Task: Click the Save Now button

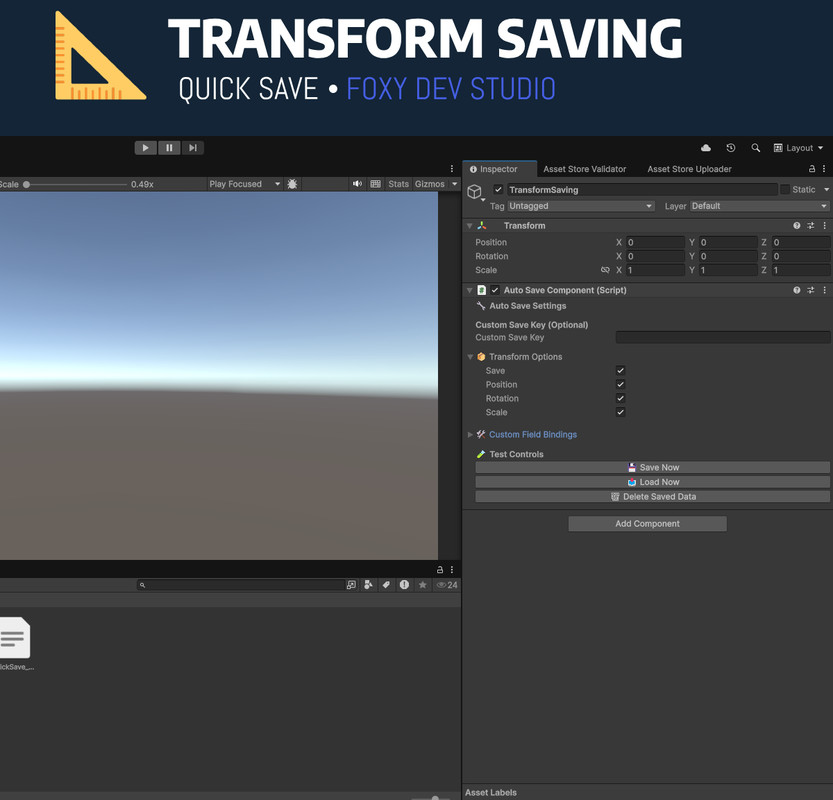Action: [x=652, y=467]
